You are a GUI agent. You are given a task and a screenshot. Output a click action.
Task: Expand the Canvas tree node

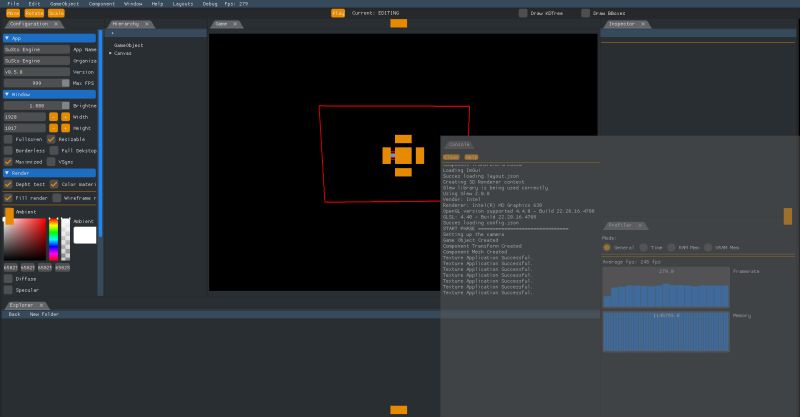110,53
